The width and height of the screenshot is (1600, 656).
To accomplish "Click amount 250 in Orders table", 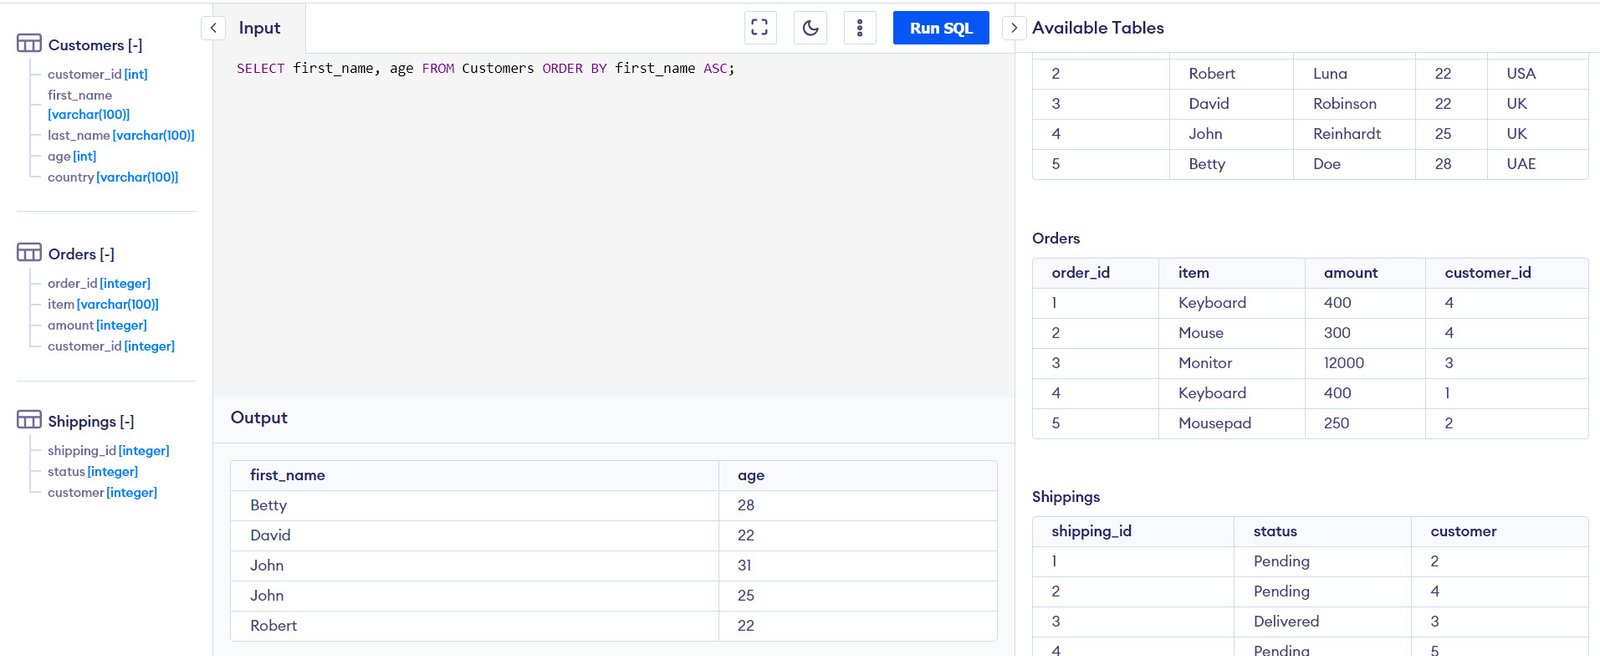I will click(x=1336, y=422).
